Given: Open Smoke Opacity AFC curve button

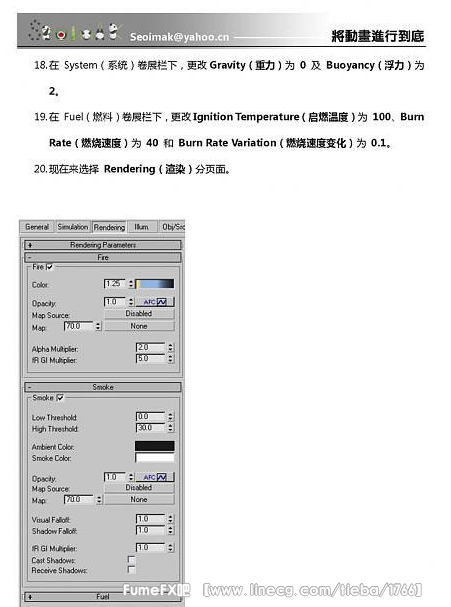Looking at the screenshot, I should point(155,477).
